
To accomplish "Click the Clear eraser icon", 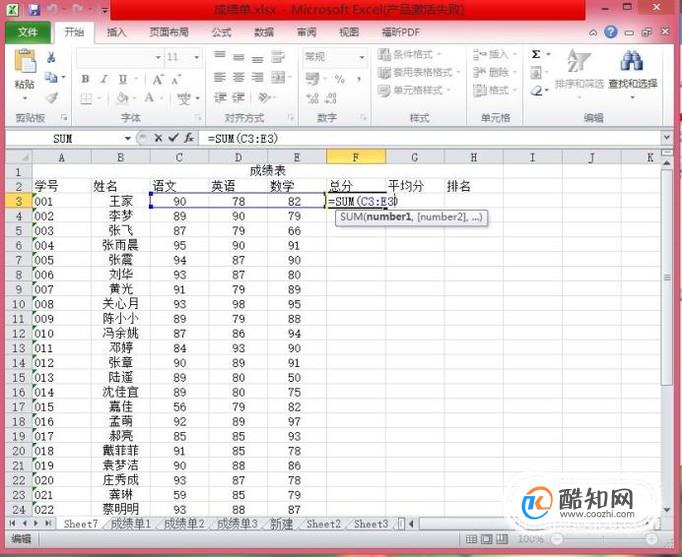I will pyautogui.click(x=537, y=90).
